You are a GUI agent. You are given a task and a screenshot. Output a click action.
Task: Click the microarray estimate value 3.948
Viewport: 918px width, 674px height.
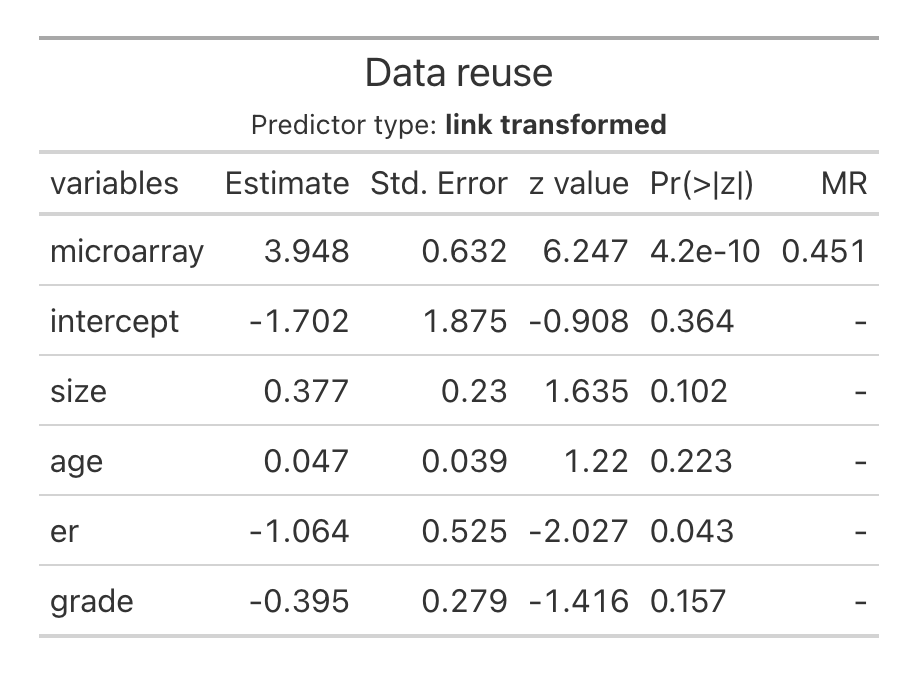(x=307, y=251)
